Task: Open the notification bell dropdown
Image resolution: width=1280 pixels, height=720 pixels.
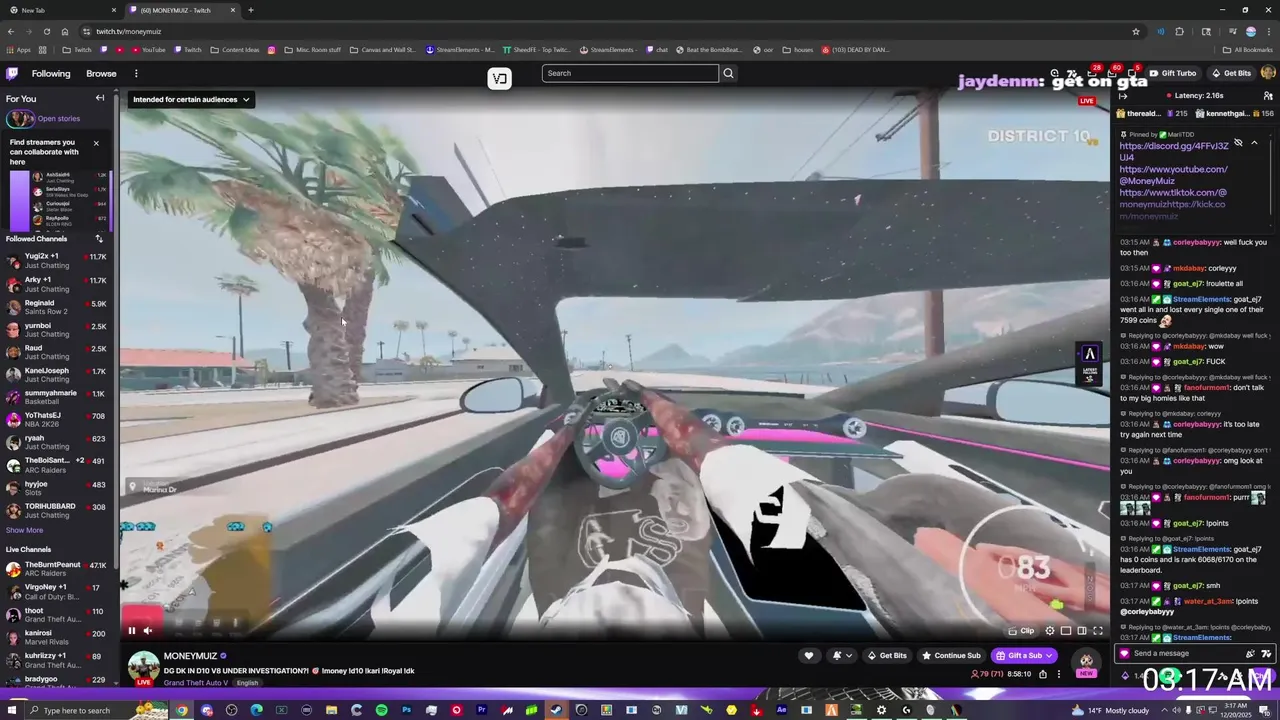Action: coord(842,656)
